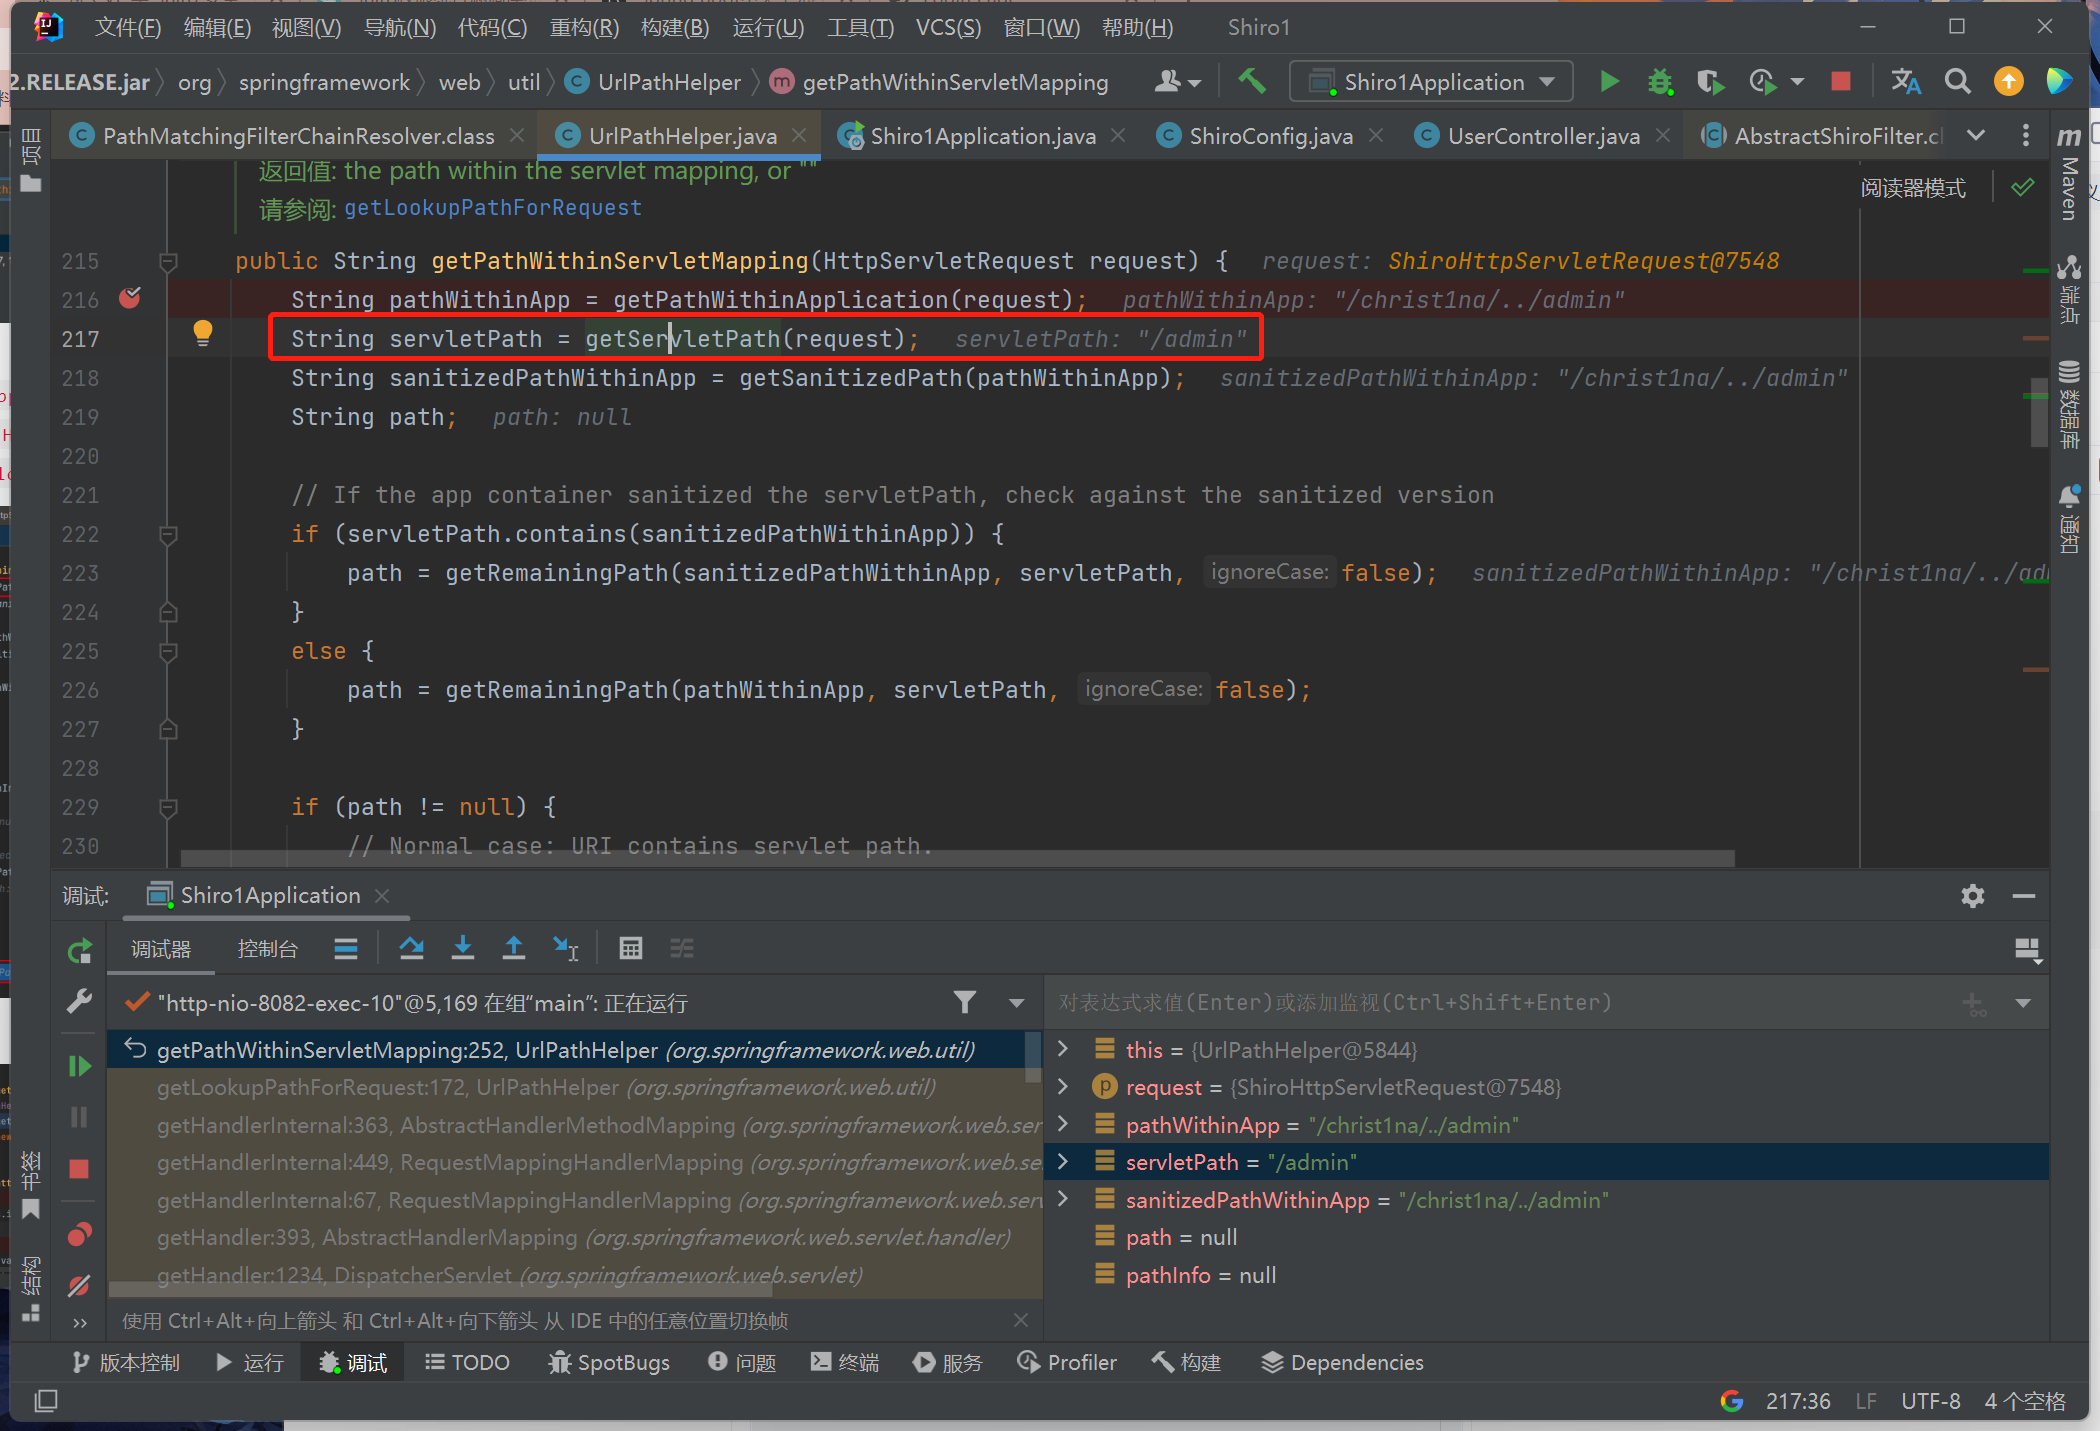
Task: Open Search Everywhere magnifier icon
Action: tap(1957, 81)
